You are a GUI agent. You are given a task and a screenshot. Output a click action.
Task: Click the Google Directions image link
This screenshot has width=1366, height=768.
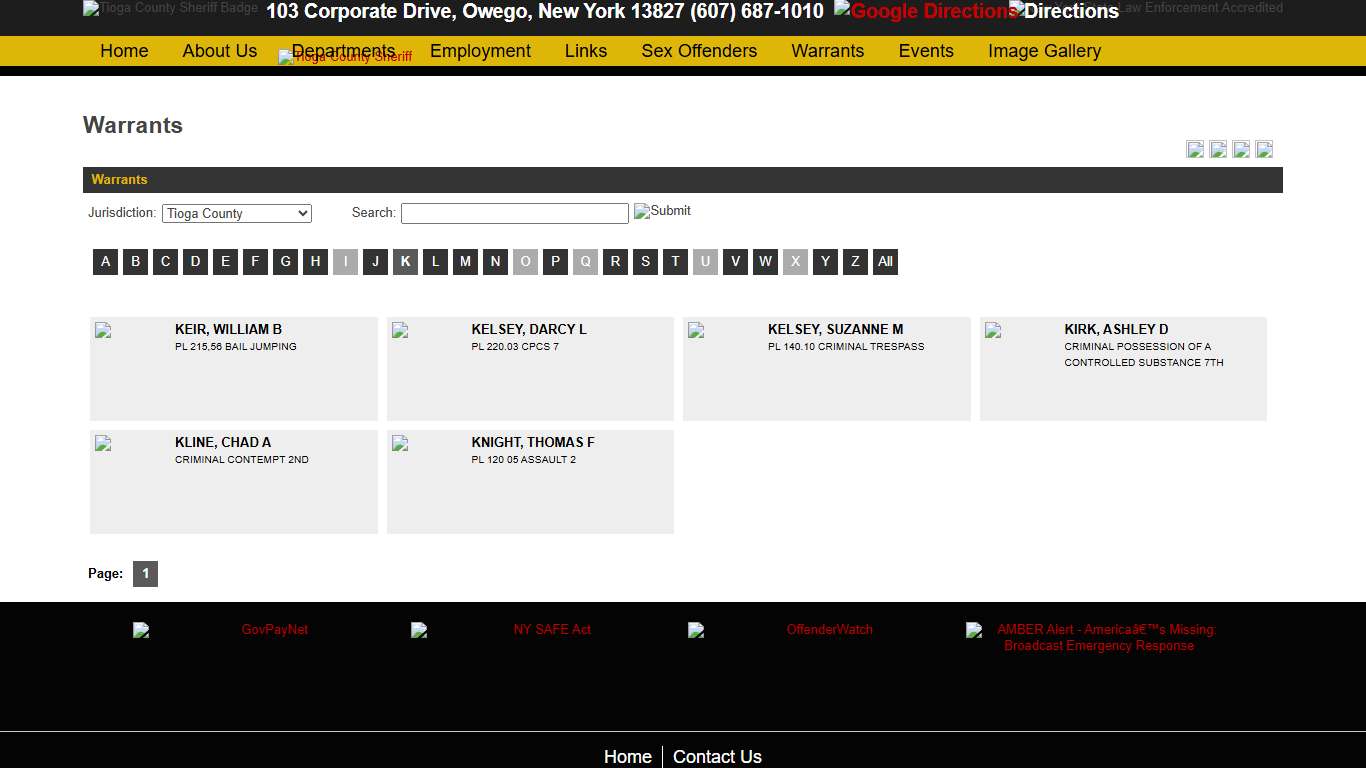925,12
